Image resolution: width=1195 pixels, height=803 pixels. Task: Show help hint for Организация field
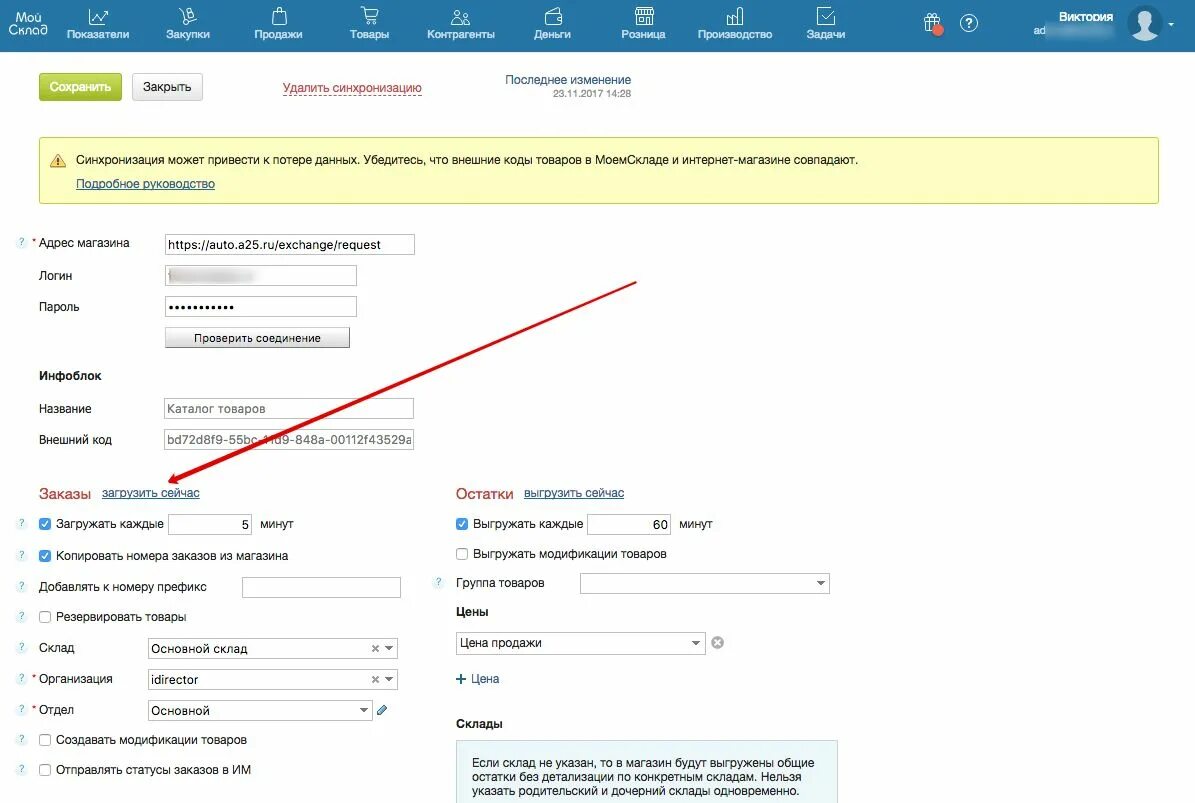(x=21, y=679)
